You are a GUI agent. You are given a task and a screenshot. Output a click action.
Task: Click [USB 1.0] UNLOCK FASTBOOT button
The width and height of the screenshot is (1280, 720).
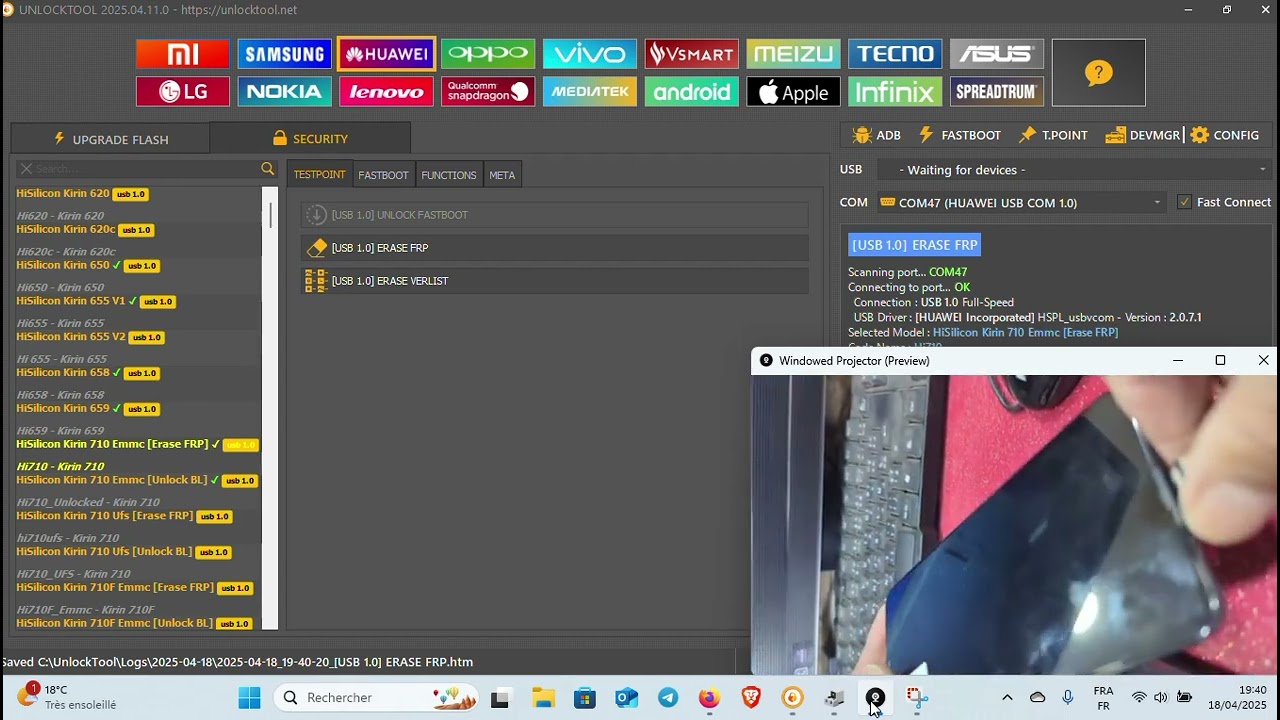click(555, 215)
